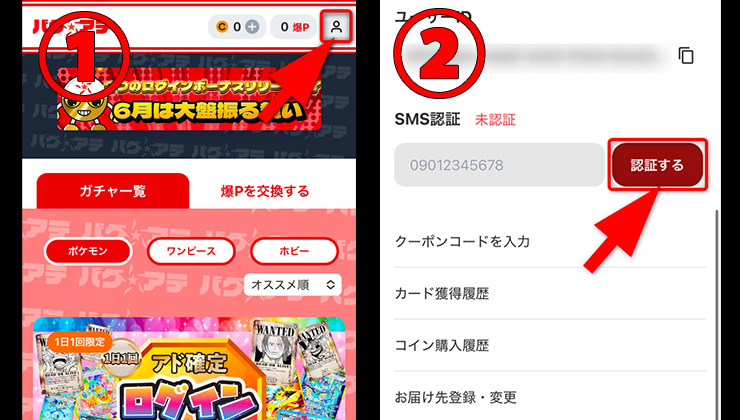Screen dimensions: 740x420
Task: Tap the plus icon to add coins
Action: click(253, 27)
